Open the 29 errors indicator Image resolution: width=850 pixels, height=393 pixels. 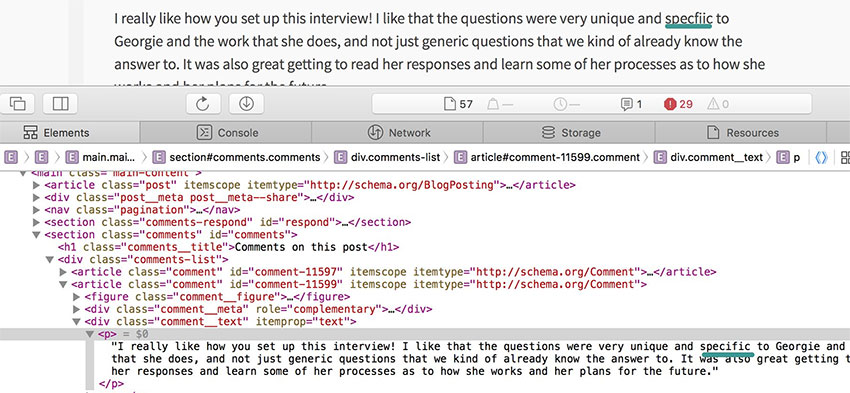click(679, 104)
